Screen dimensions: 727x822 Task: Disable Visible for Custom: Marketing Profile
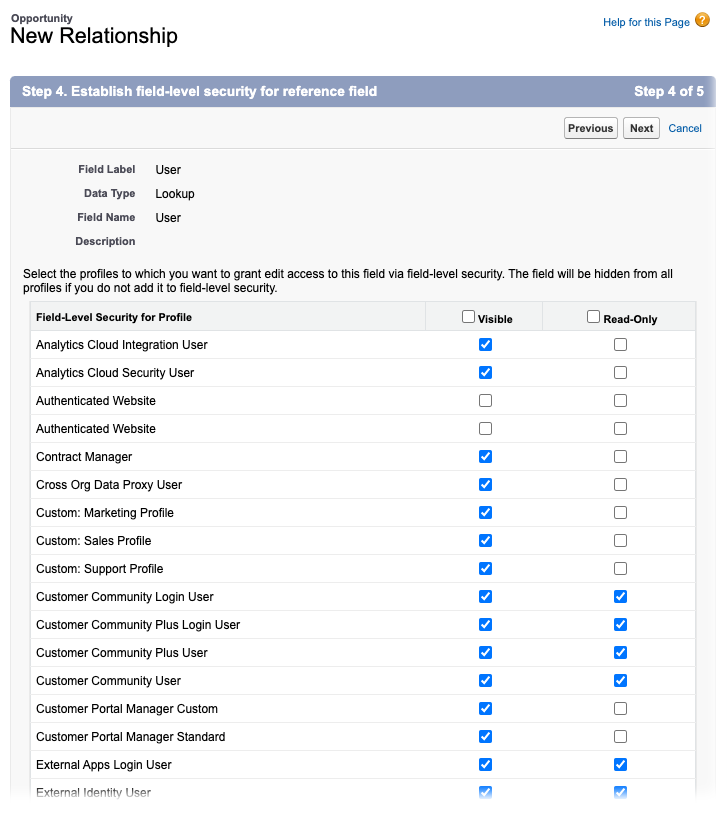pyautogui.click(x=485, y=513)
